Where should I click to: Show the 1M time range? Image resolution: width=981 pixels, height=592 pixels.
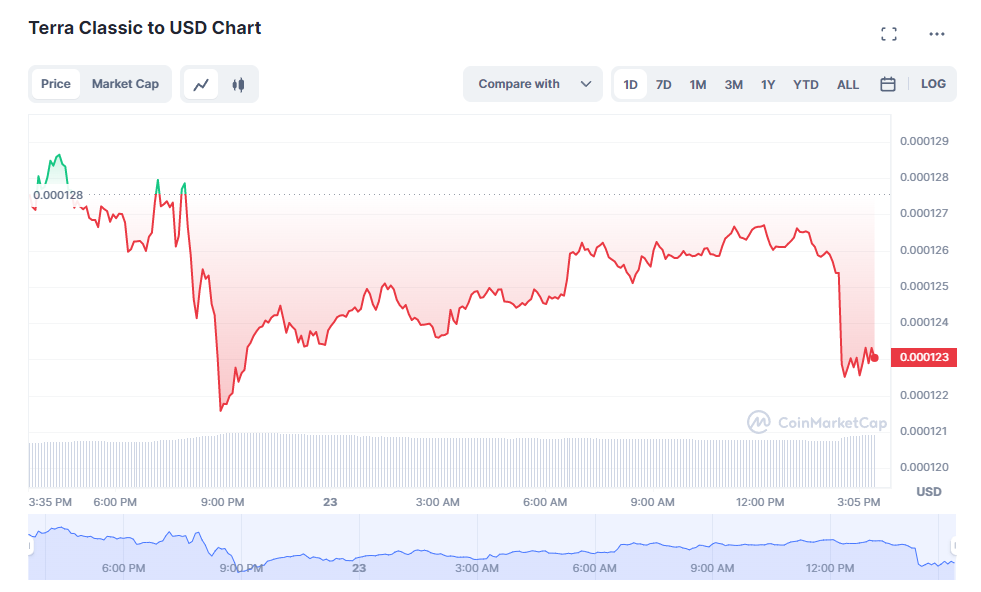pos(698,85)
